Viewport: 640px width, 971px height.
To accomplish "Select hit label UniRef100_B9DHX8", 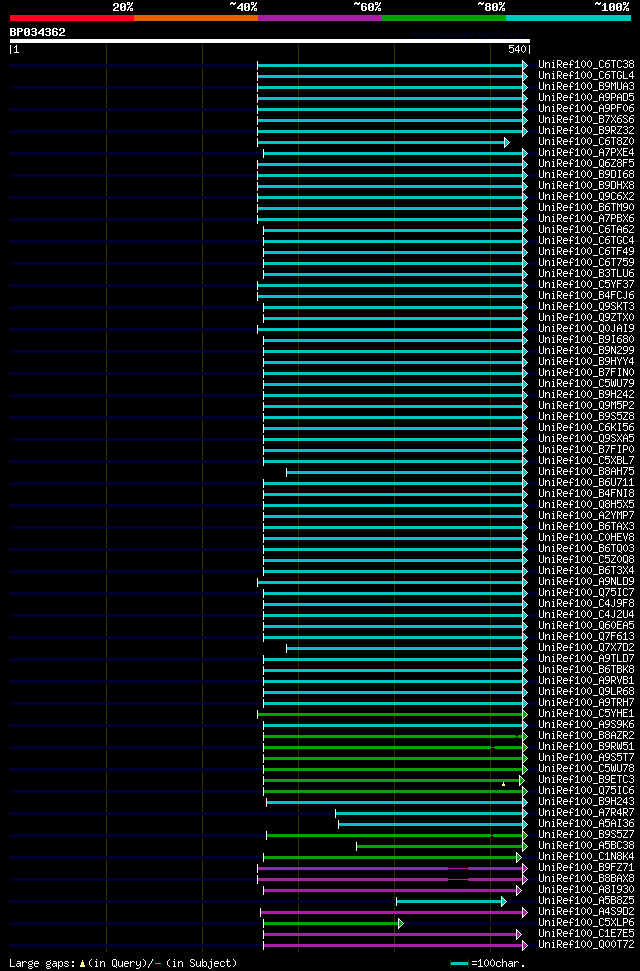I will point(586,186).
